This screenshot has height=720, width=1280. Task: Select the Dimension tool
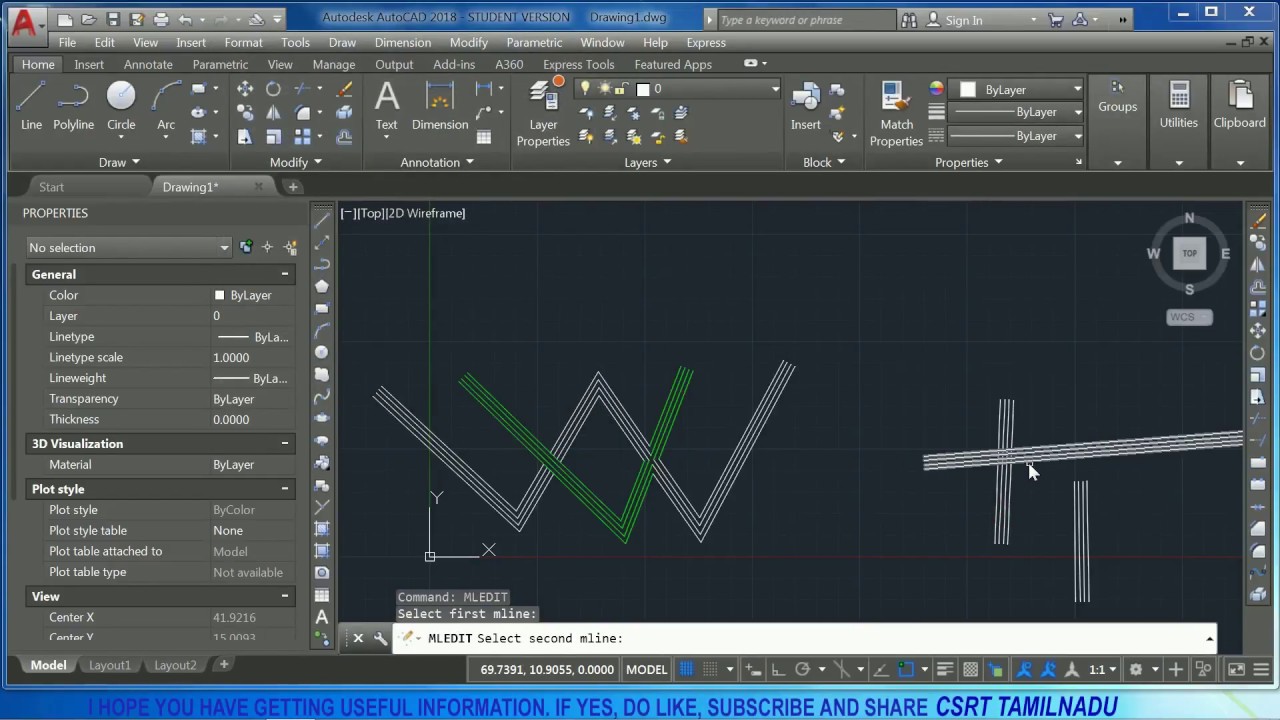[x=440, y=105]
